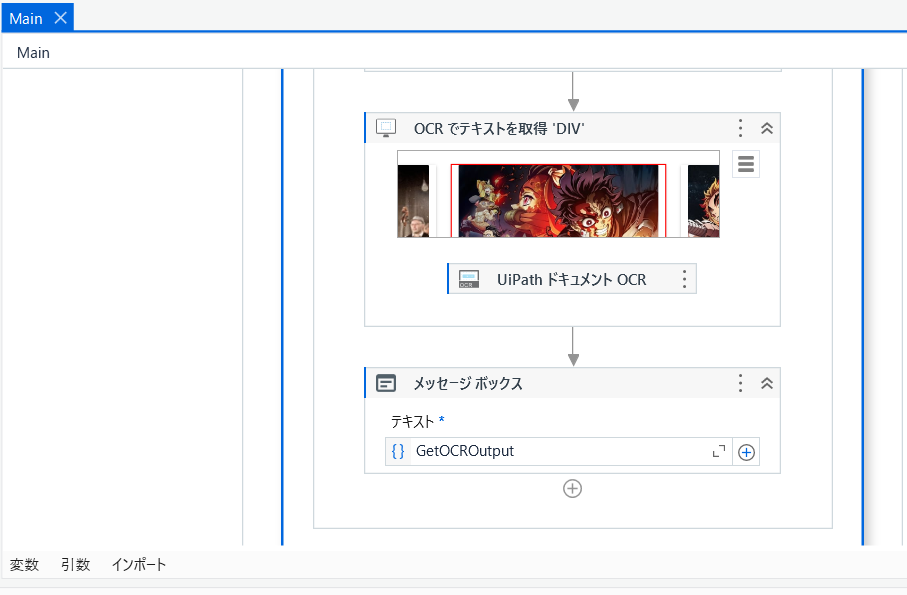907x595 pixels.
Task: Click the UiPath Document OCR engine icon
Action: (469, 279)
